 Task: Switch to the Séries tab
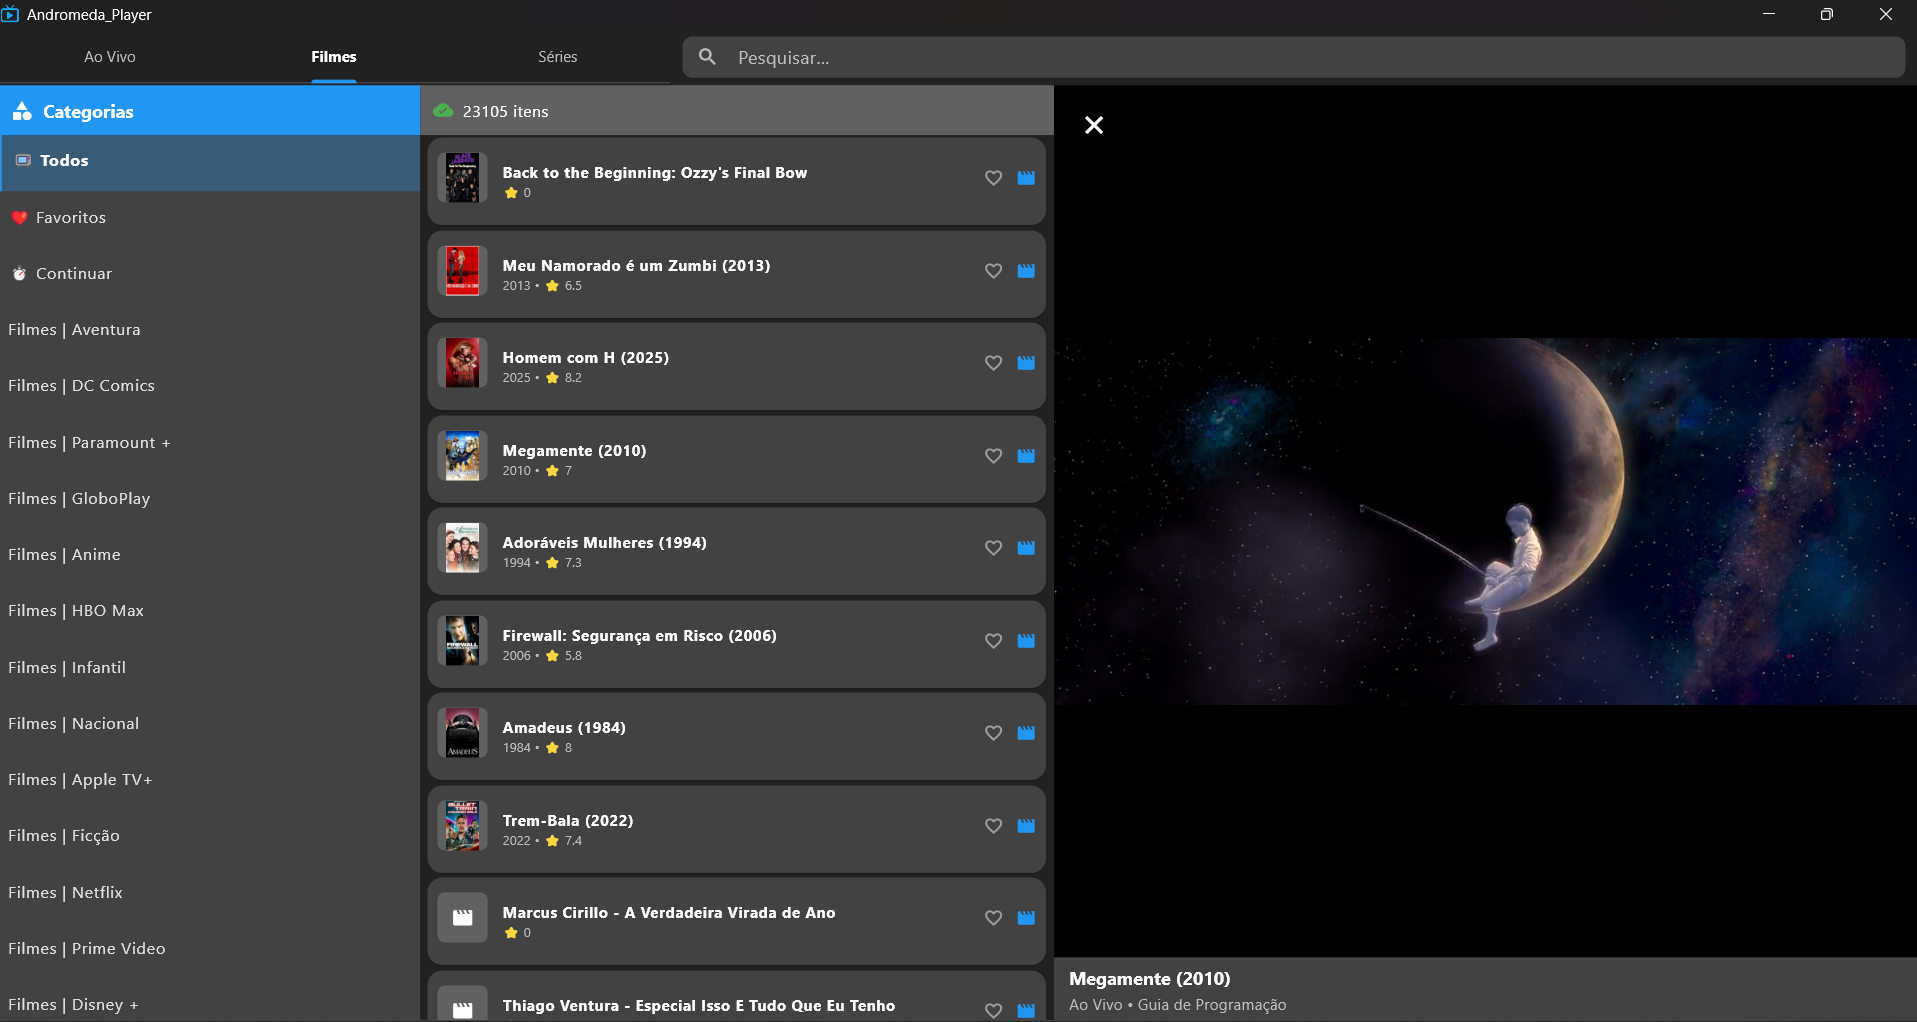(557, 57)
